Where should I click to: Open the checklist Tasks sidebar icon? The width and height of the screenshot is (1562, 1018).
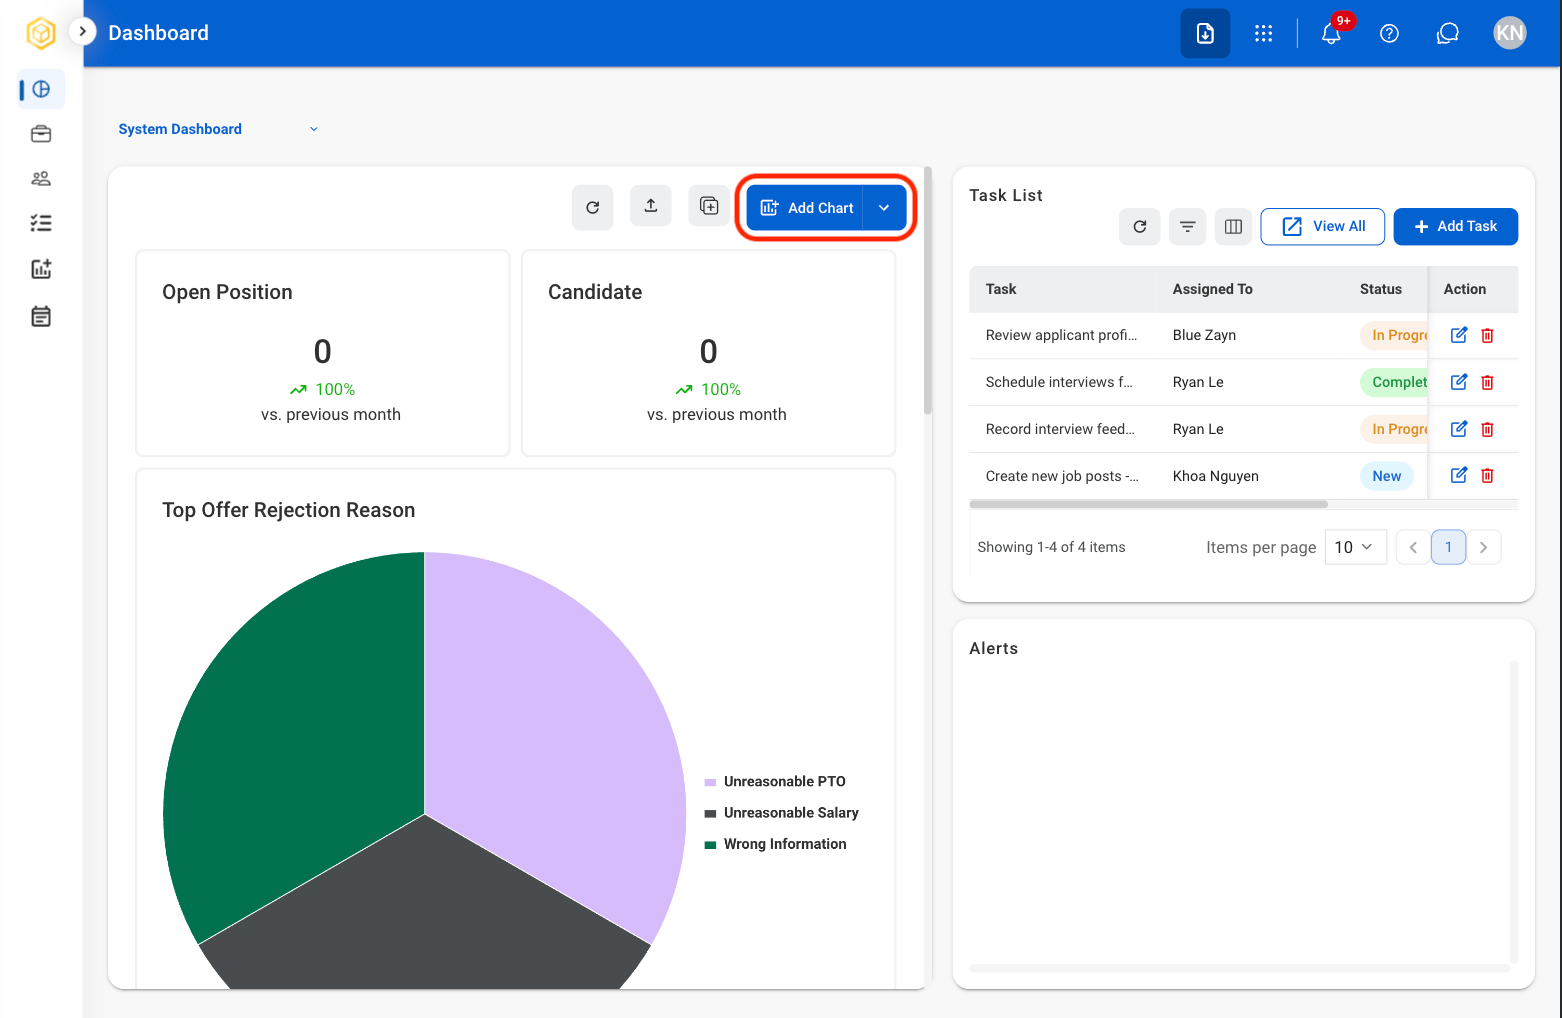(x=41, y=223)
